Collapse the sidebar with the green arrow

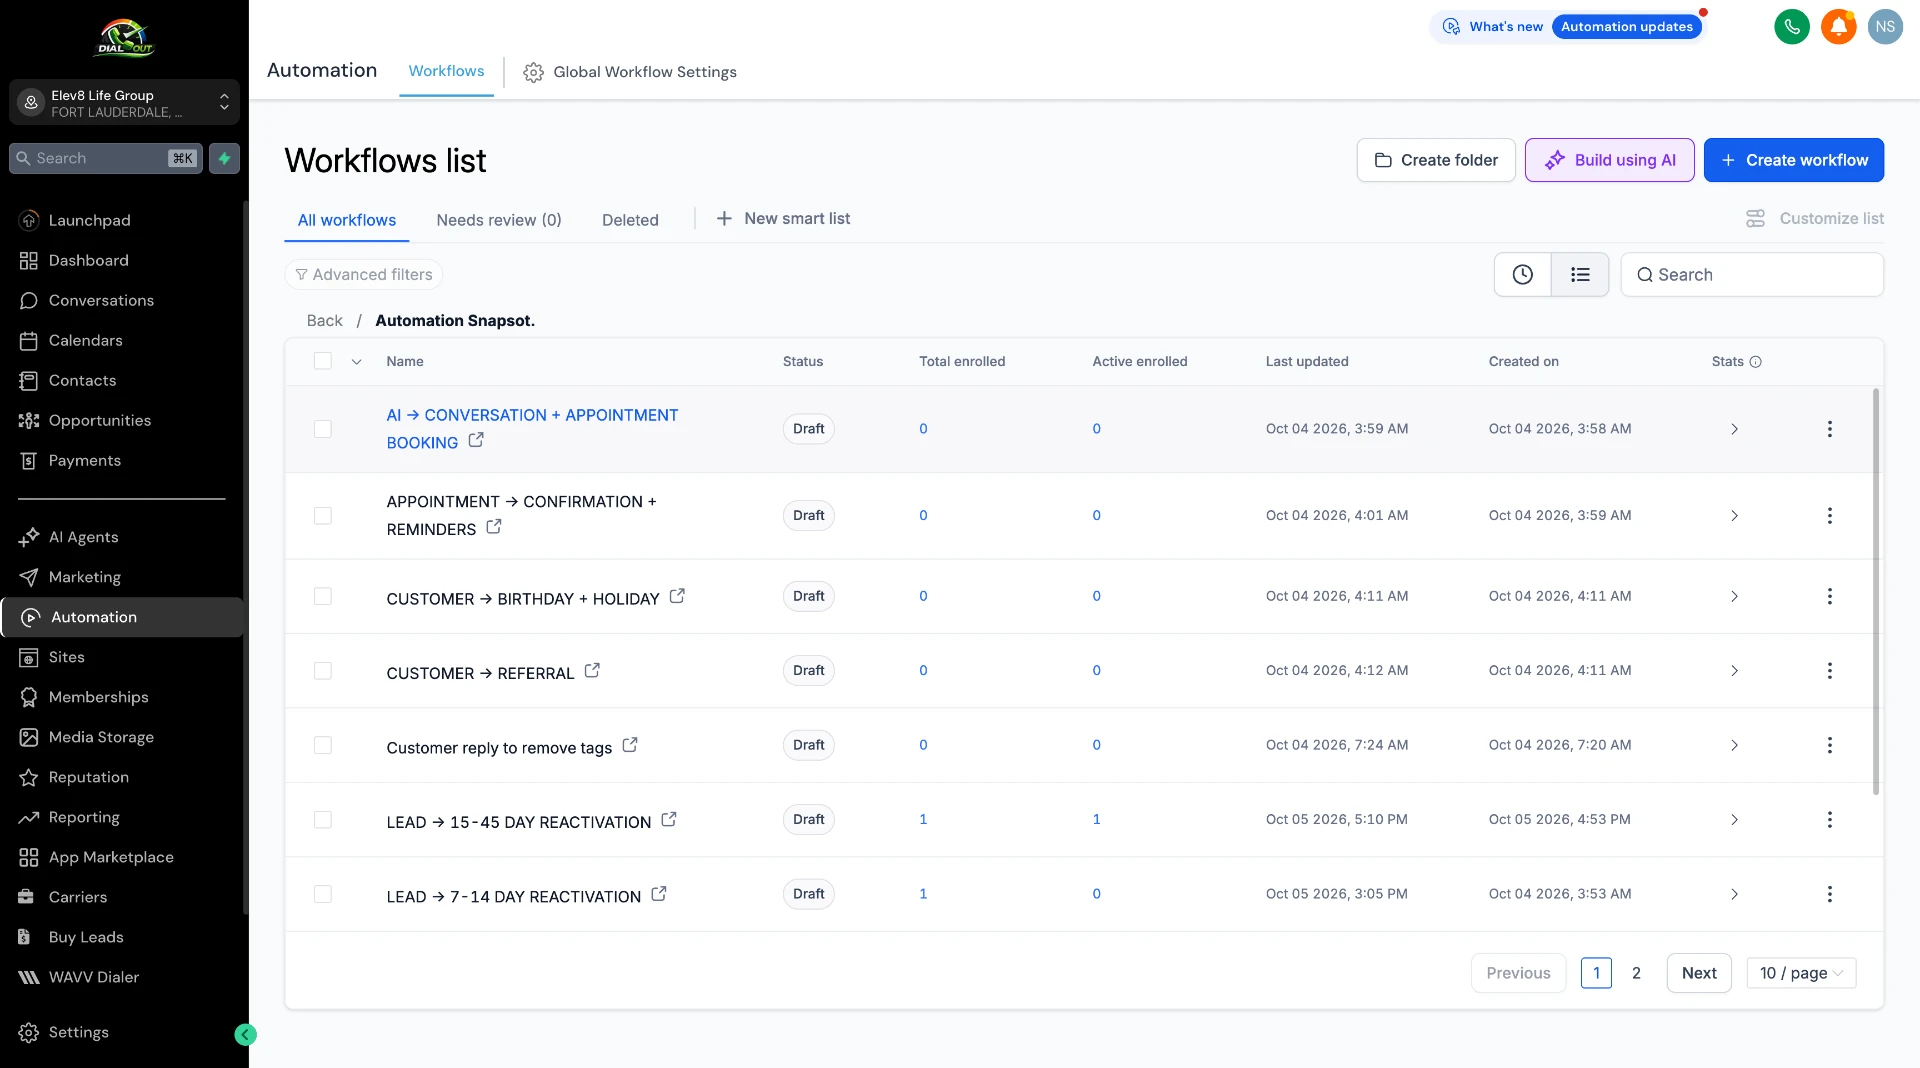[x=245, y=1035]
